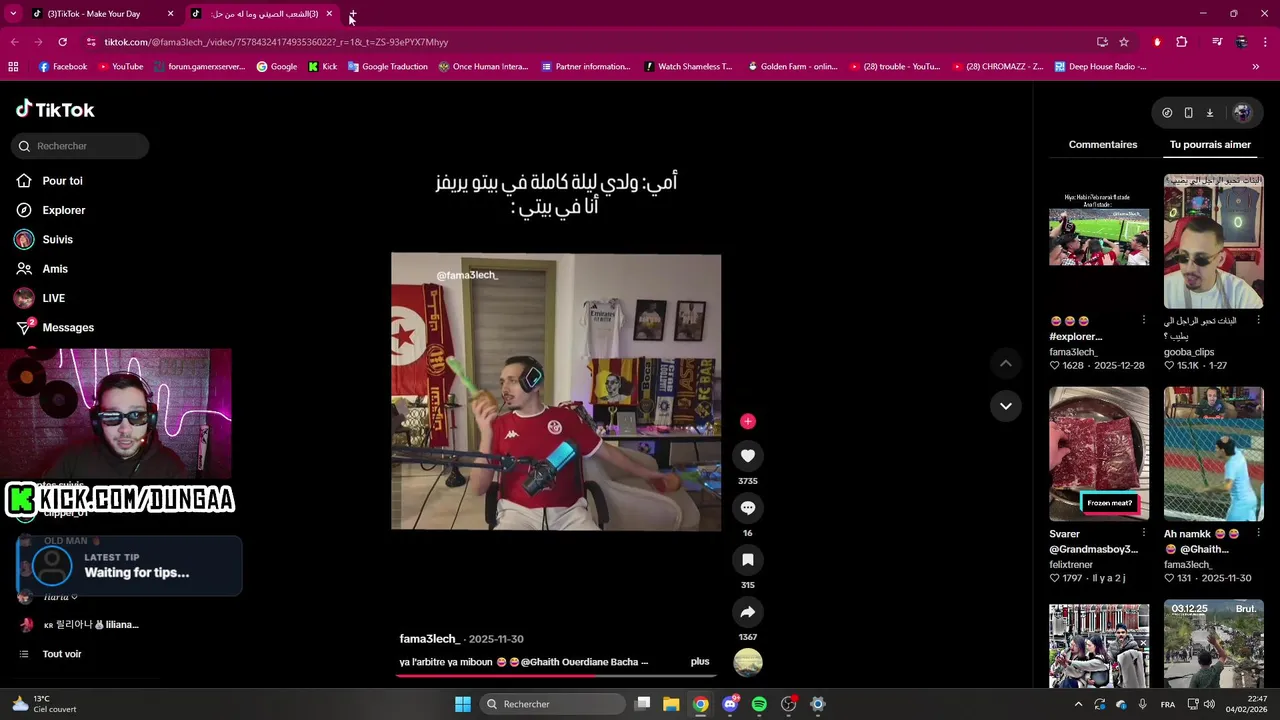1280x720 pixels.
Task: Open options menu for #explorer video card
Action: coord(1144,320)
